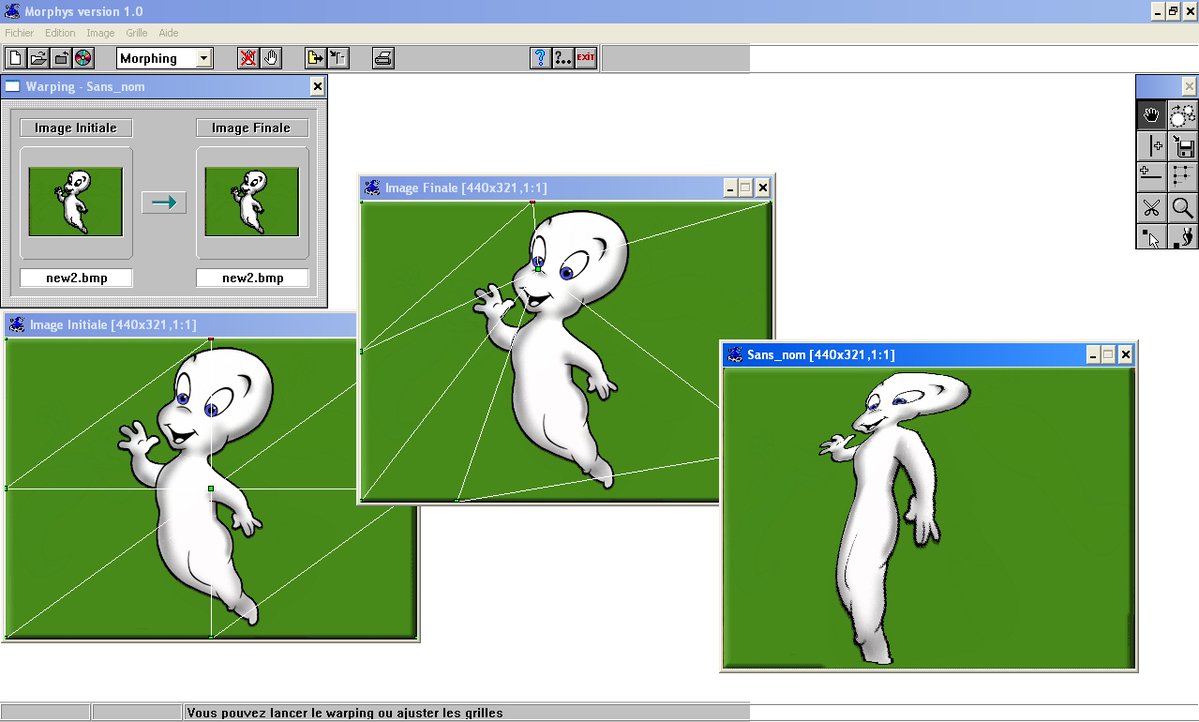Close the Warping - Sans_nom panel

317,86
